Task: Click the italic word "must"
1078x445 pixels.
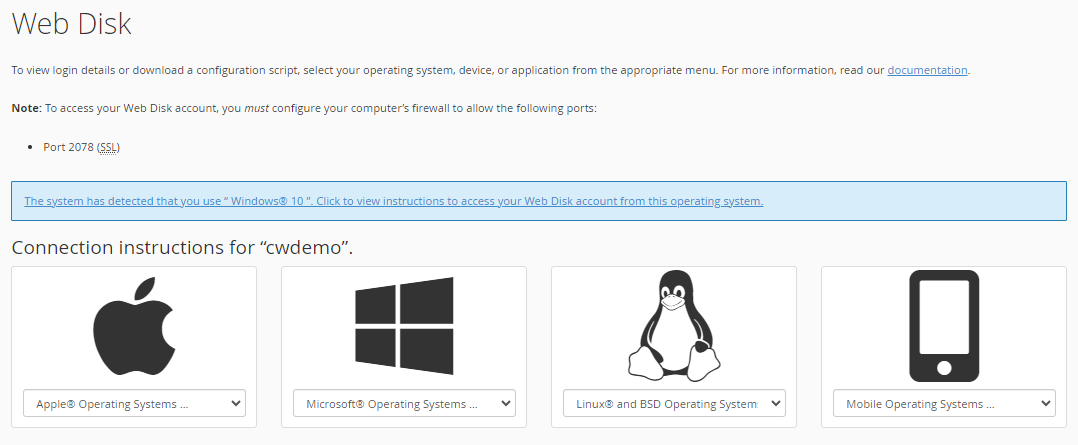Action: (x=257, y=107)
